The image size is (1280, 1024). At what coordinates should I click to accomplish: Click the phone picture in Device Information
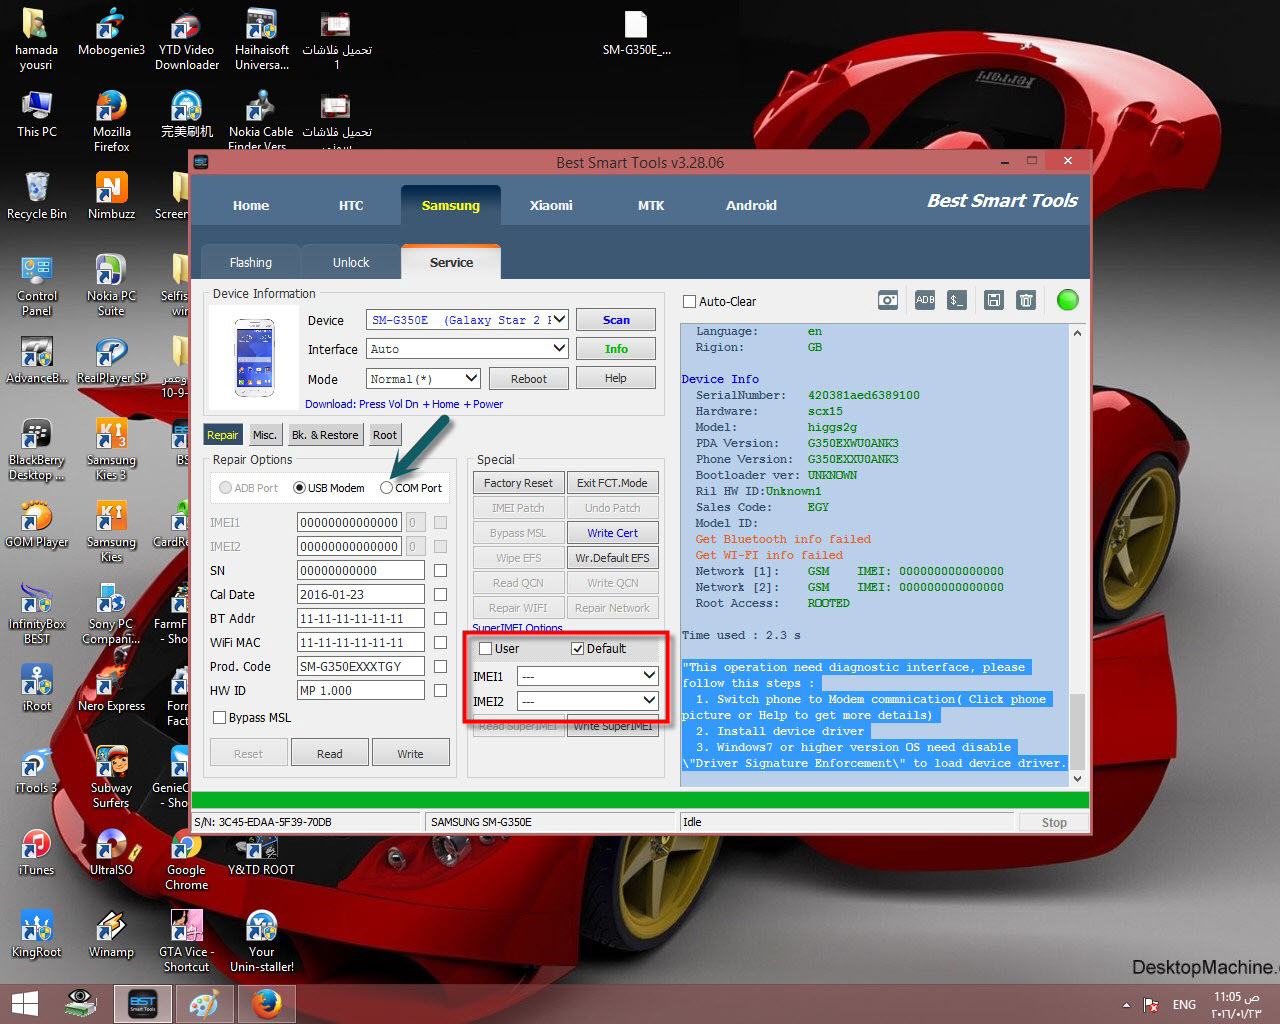pos(254,356)
